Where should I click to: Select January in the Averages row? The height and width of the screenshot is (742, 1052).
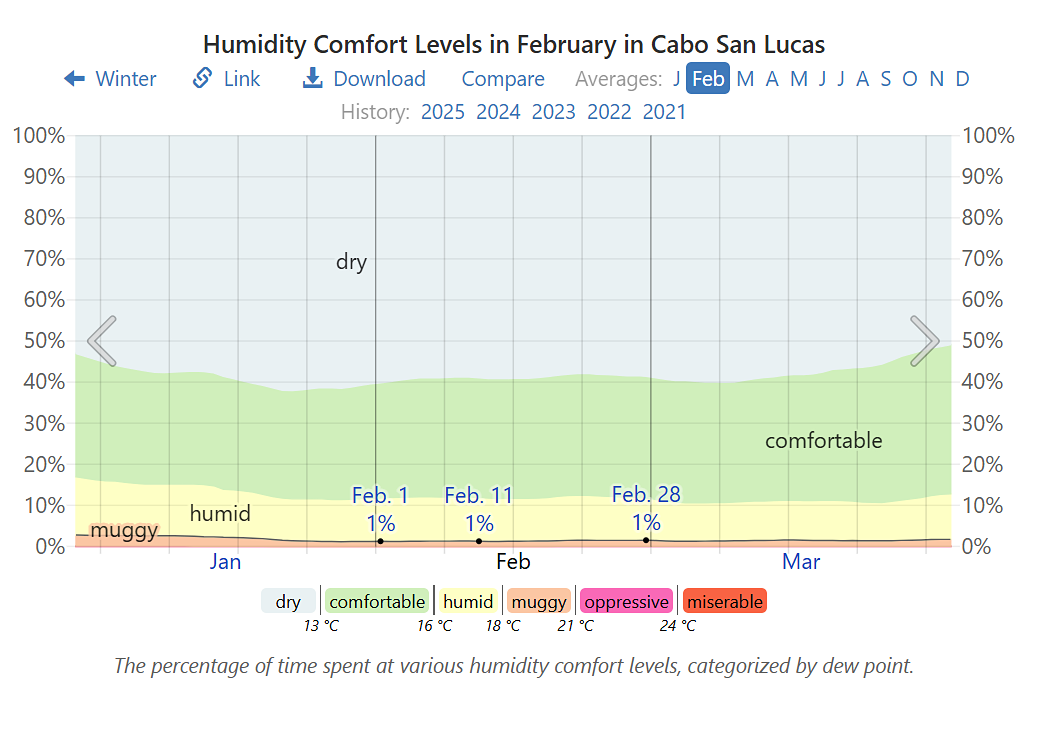click(x=676, y=78)
